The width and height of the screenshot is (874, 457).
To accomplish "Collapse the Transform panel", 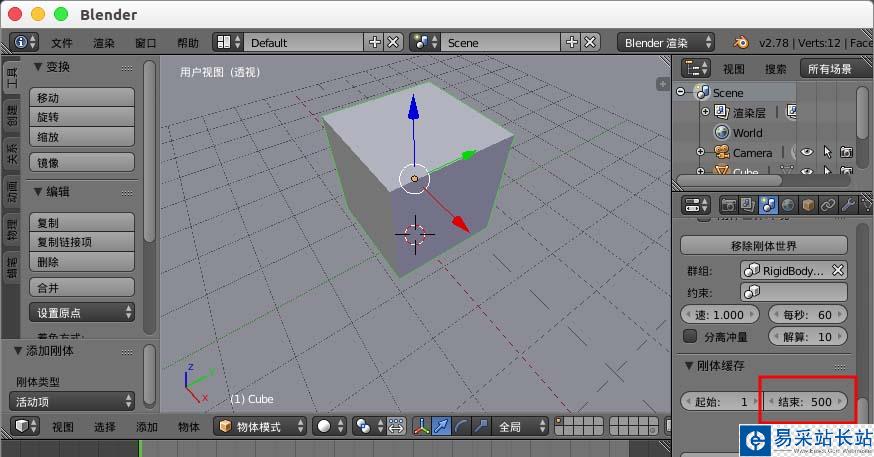I will click(x=38, y=66).
